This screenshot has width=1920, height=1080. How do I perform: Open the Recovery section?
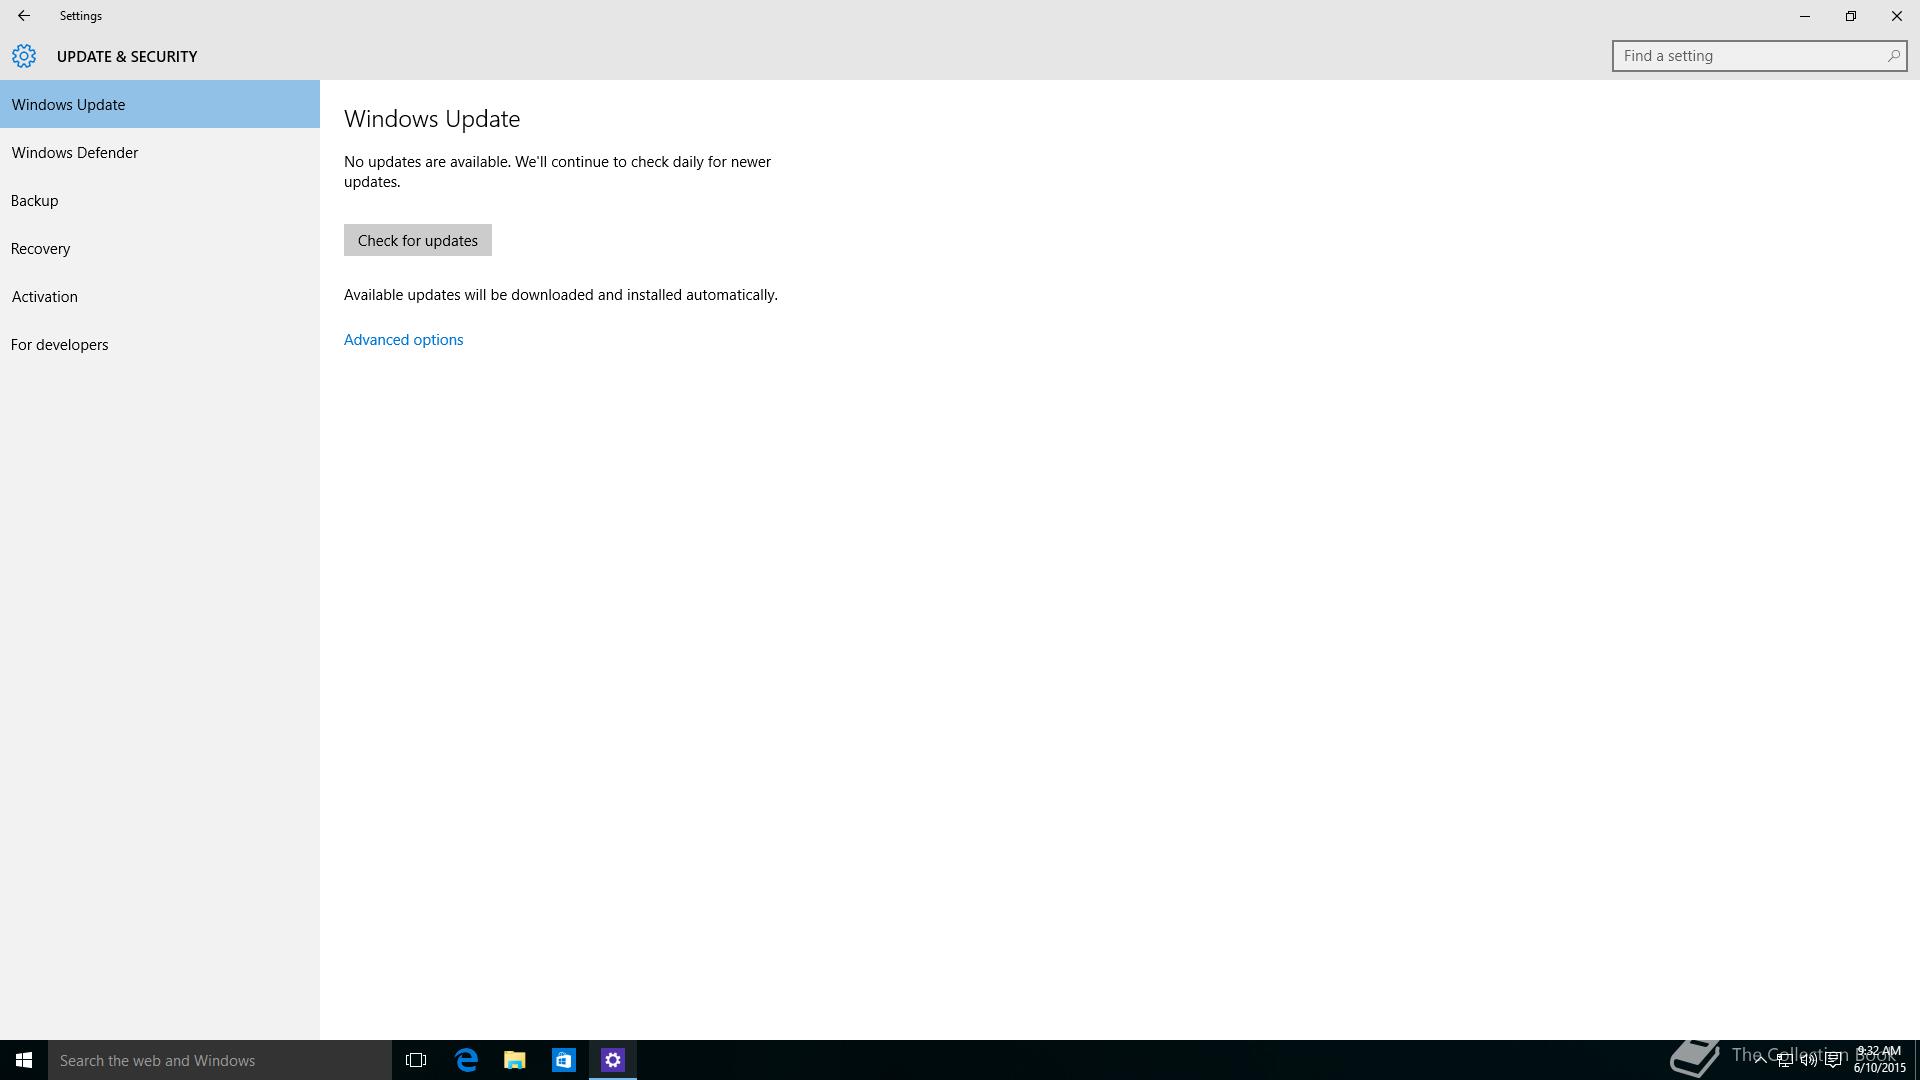click(160, 248)
